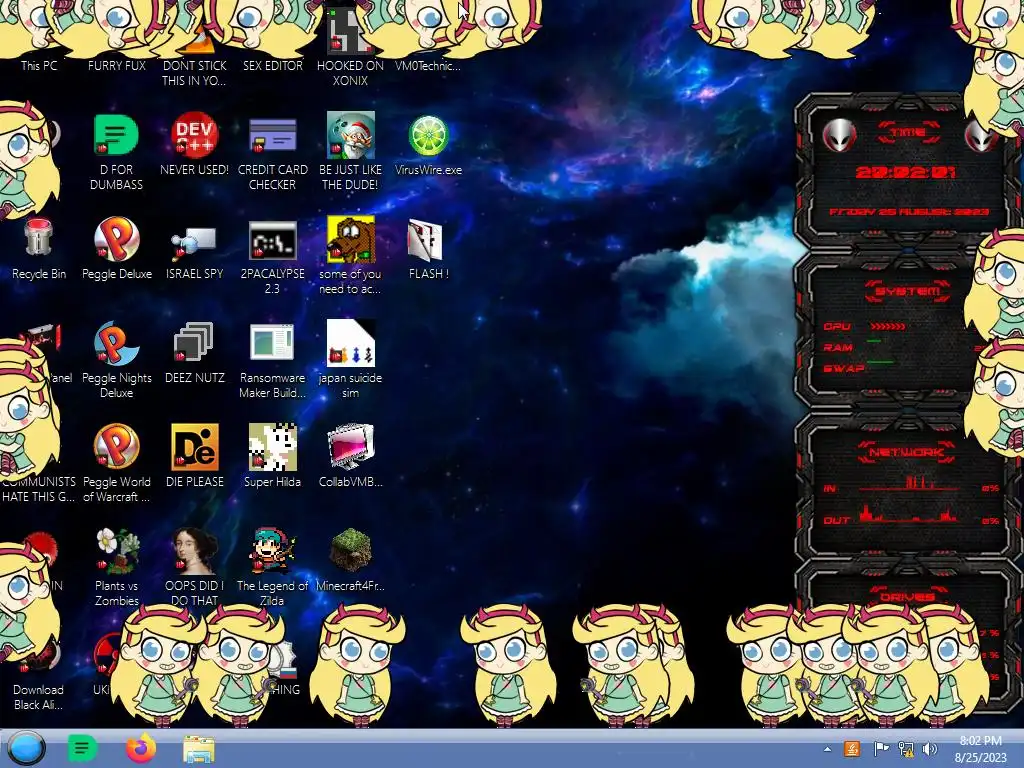
Task: Open the SEX EDITOR desktop label
Action: 272,65
